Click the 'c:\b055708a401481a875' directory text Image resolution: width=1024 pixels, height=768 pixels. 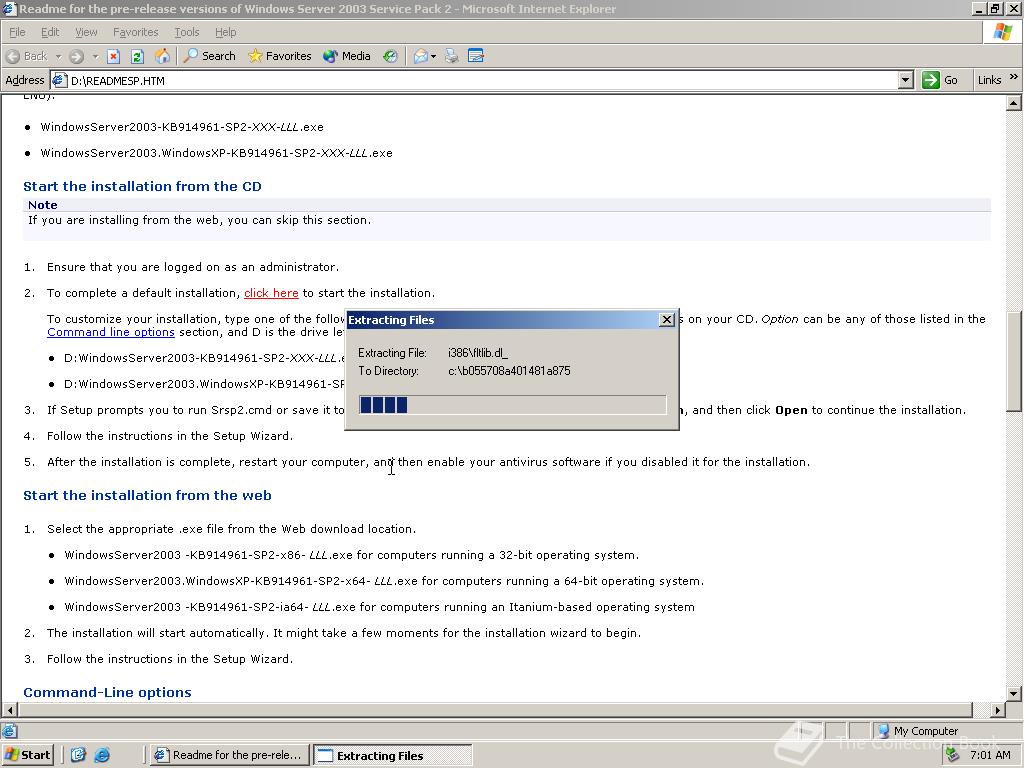(x=509, y=371)
